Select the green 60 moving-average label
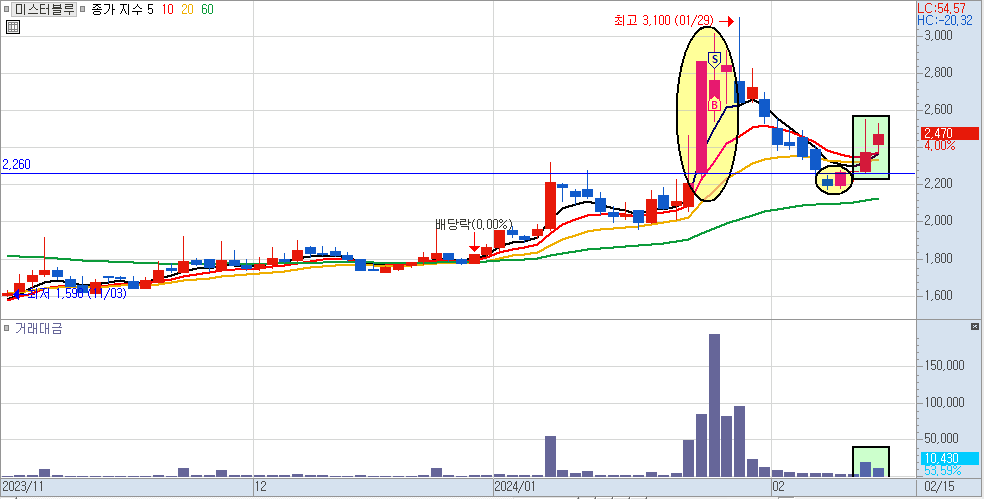The image size is (984, 499). pyautogui.click(x=206, y=10)
